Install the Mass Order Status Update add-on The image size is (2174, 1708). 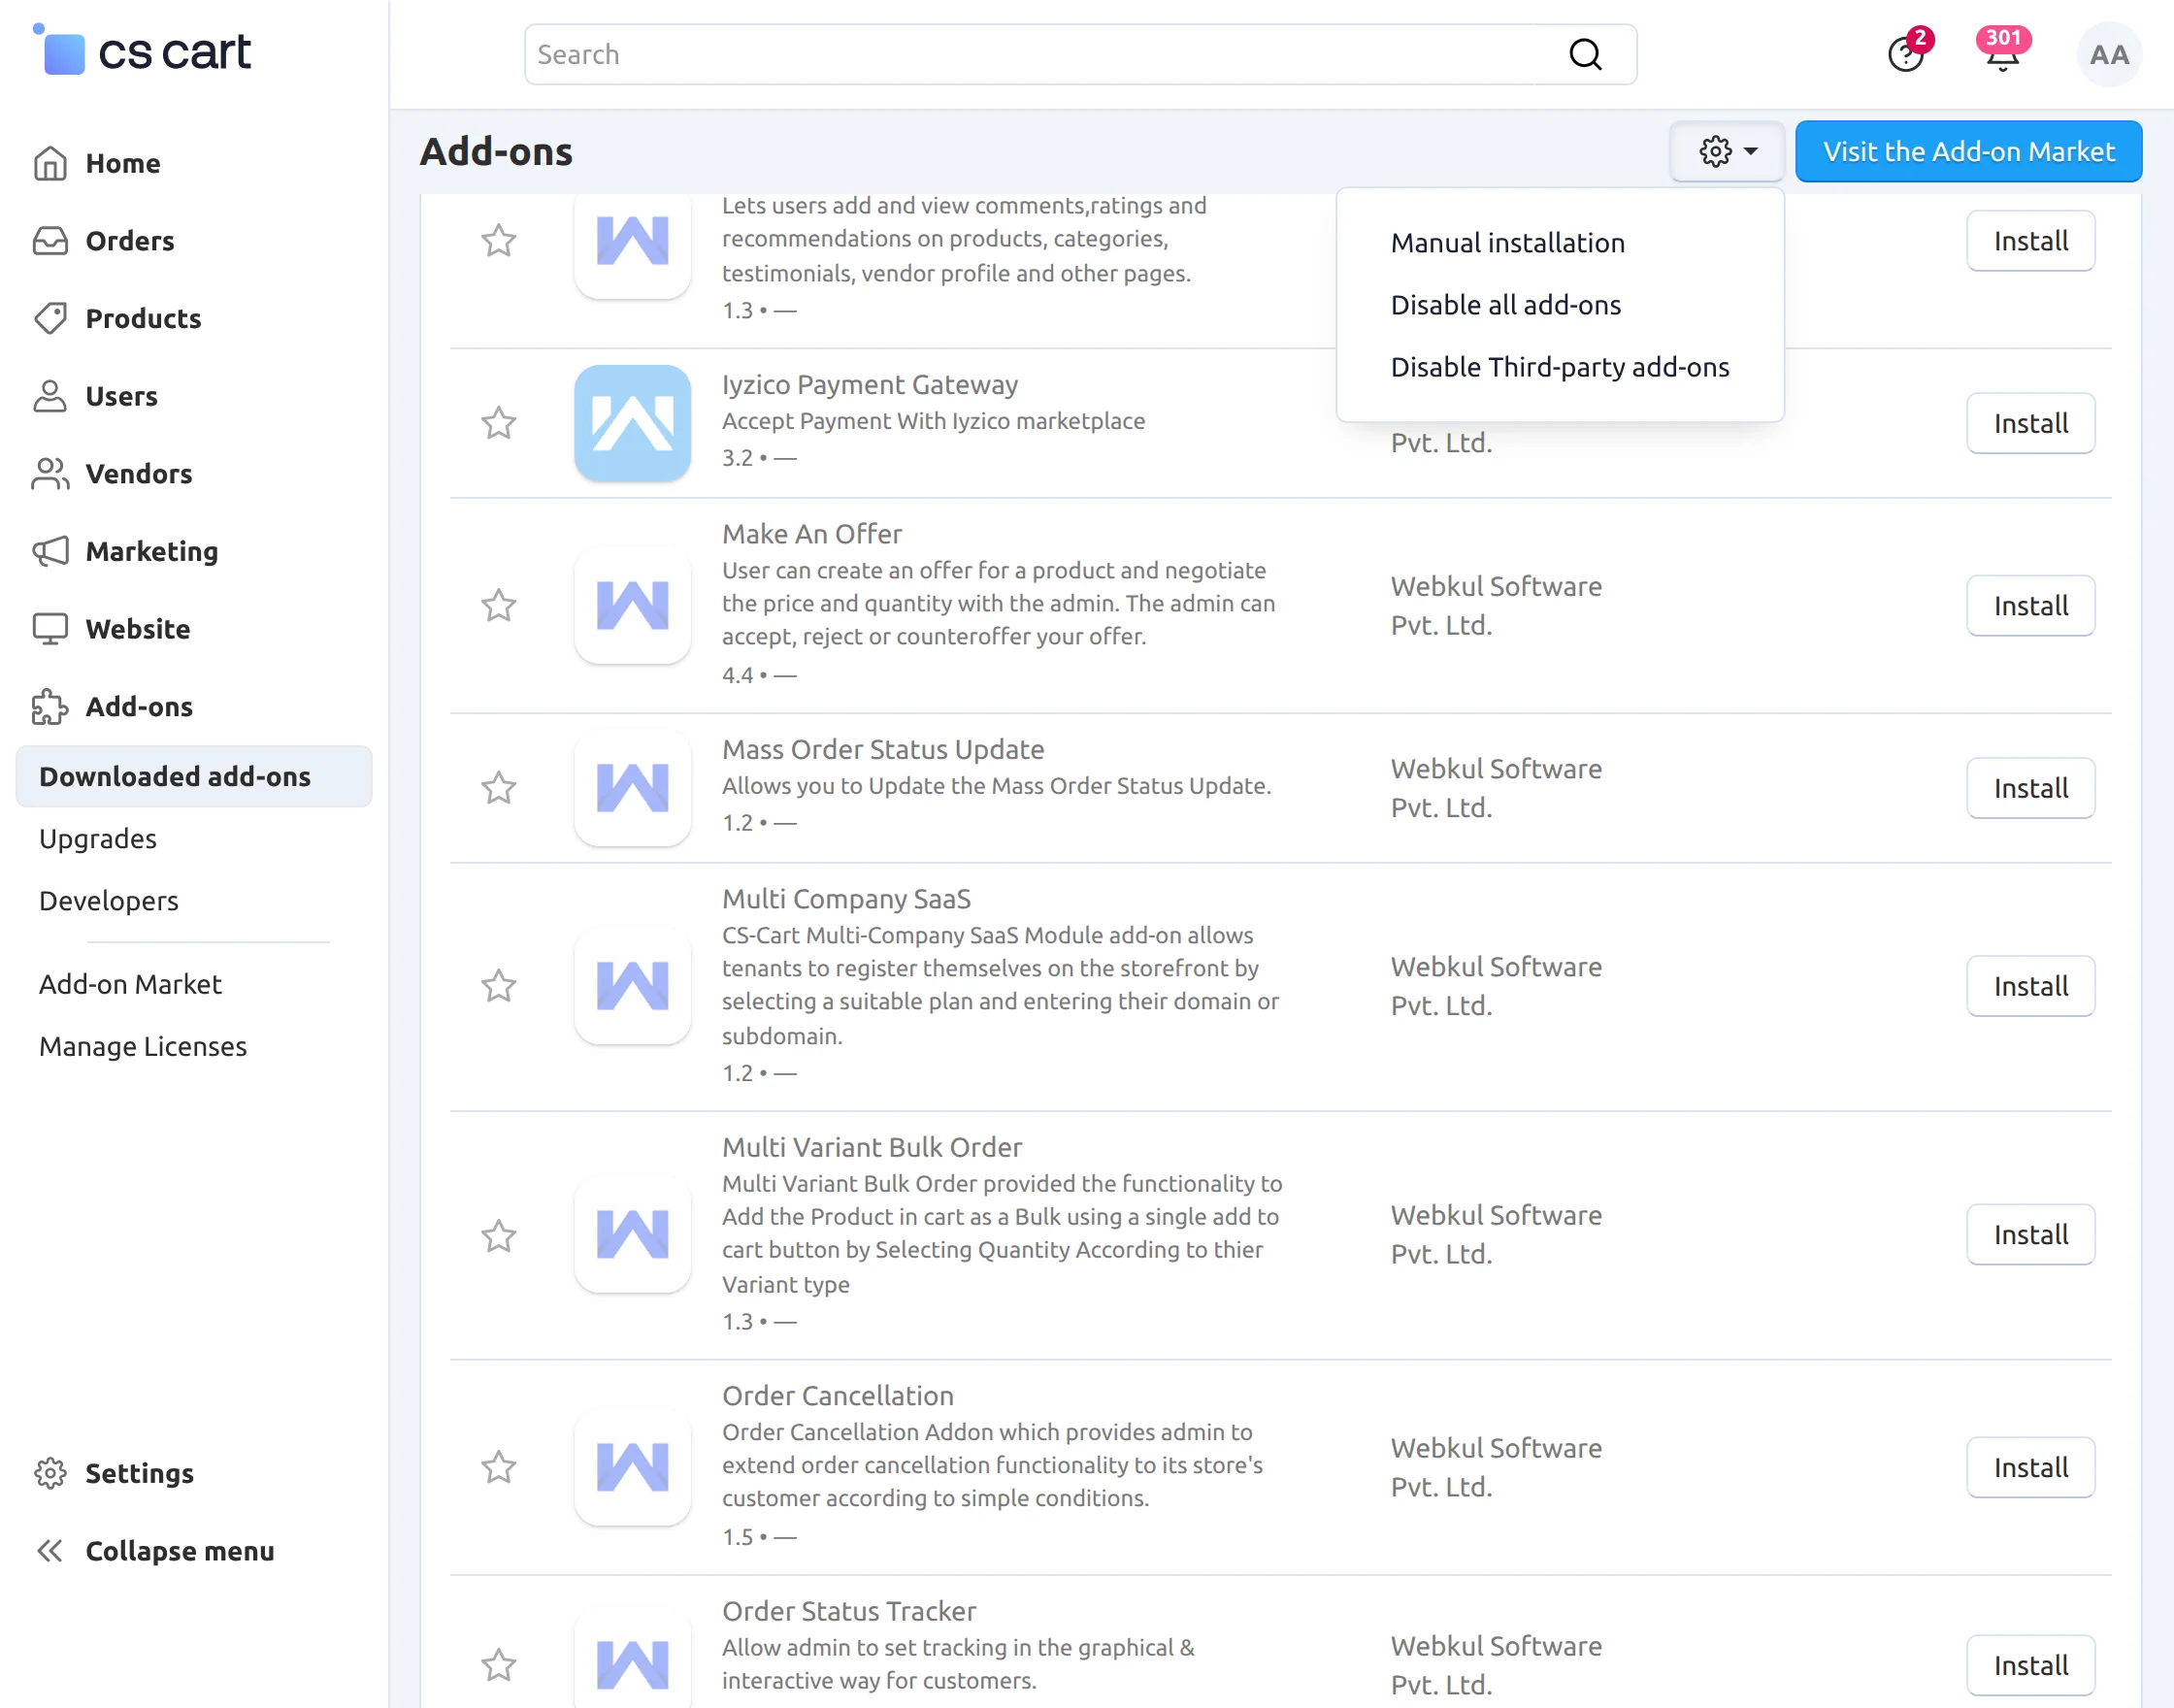coord(2030,788)
